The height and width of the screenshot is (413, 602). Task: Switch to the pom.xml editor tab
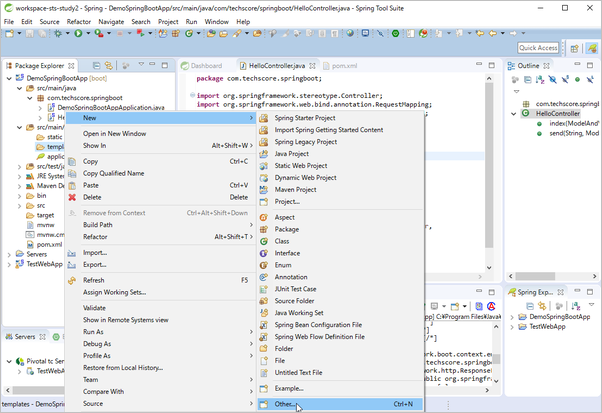coord(343,65)
